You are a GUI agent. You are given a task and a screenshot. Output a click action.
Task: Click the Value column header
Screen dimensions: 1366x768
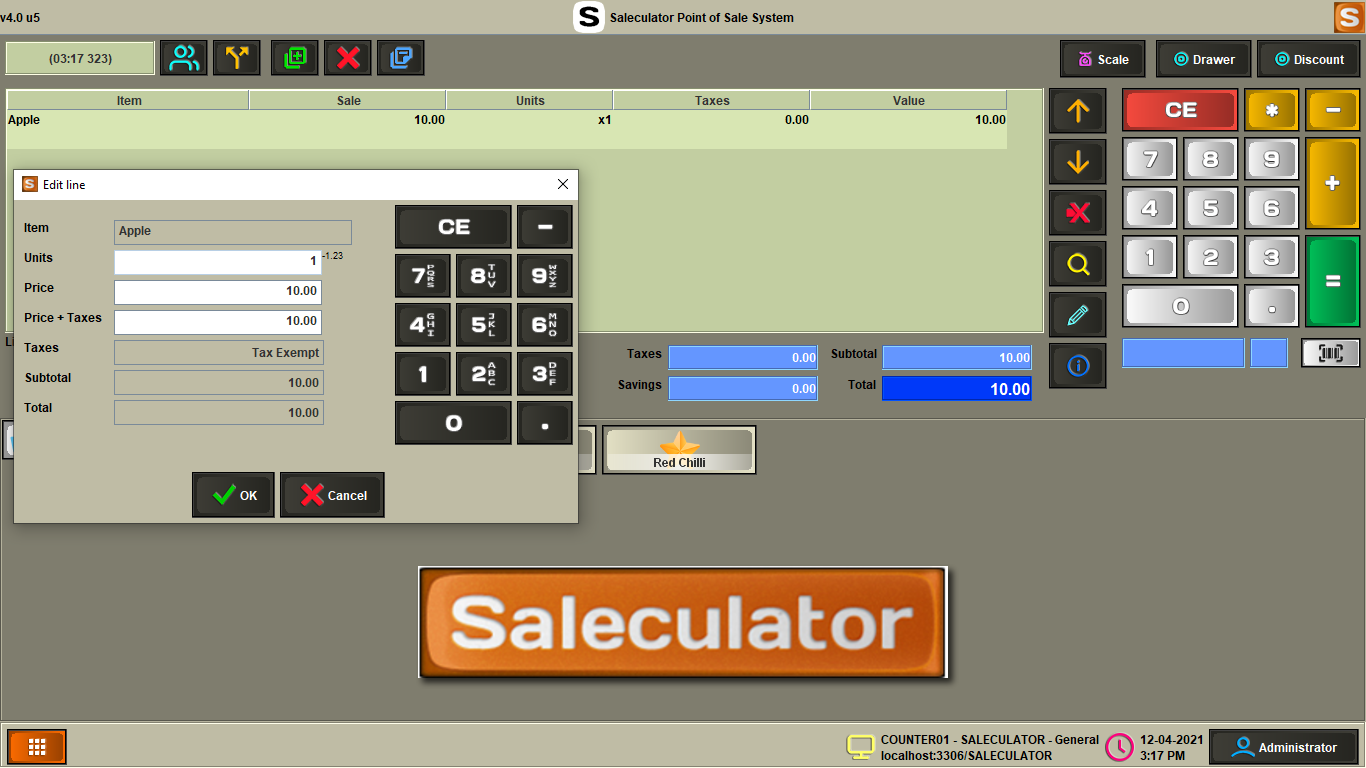[909, 101]
